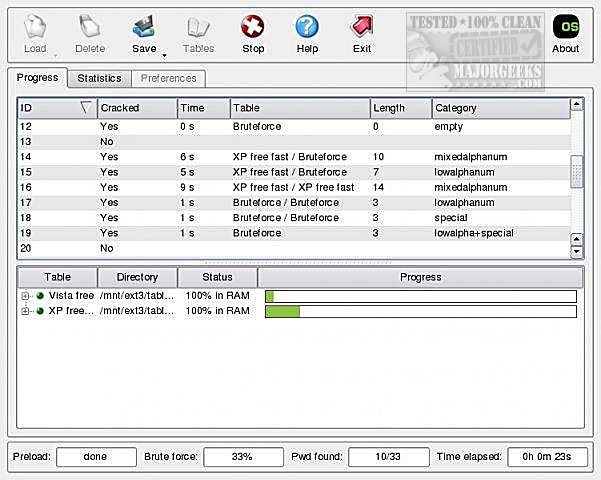Open the About OS icon
This screenshot has width=601, height=480.
tap(565, 26)
